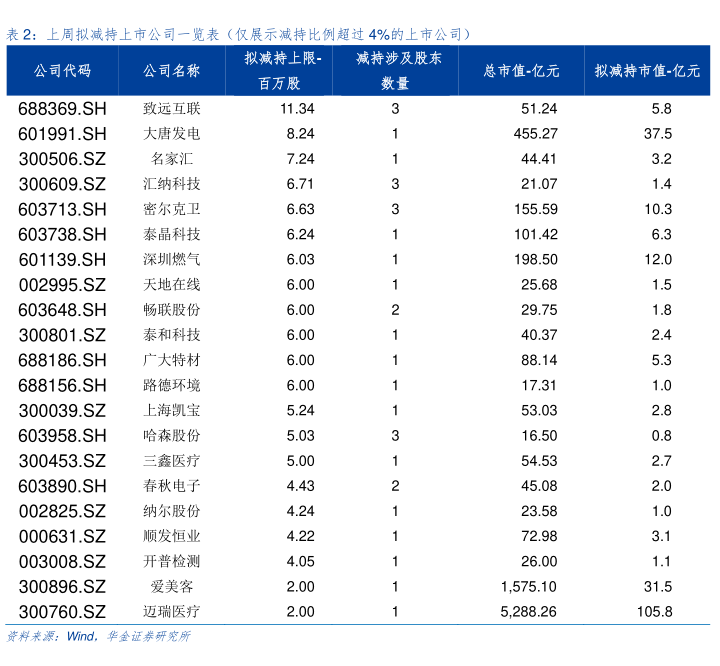Click stock code 688156.SH
The height and width of the screenshot is (666, 720).
pos(62,385)
